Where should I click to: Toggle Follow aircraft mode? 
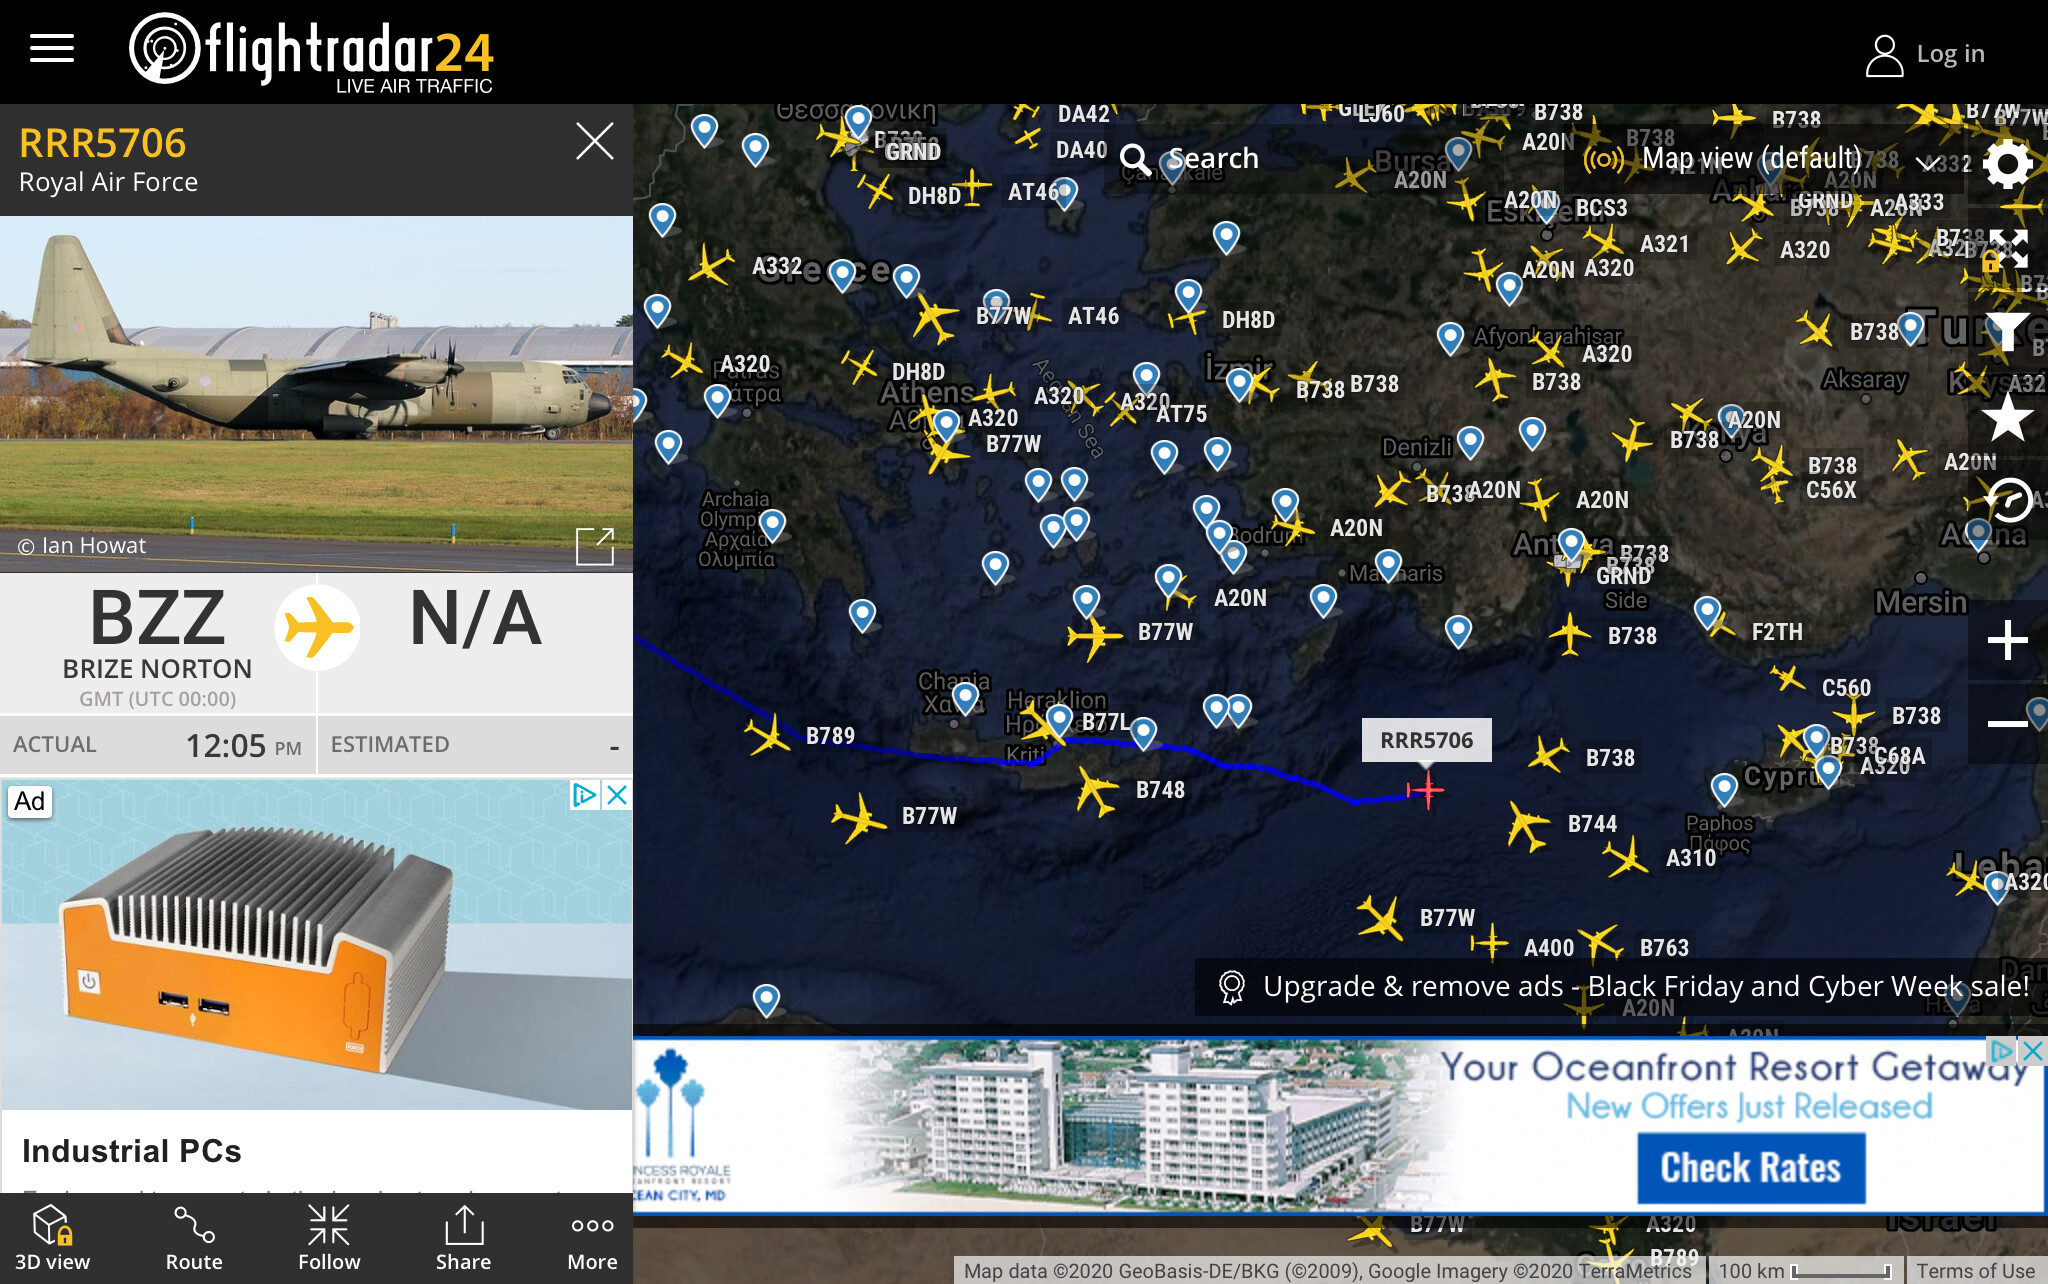click(x=329, y=1240)
